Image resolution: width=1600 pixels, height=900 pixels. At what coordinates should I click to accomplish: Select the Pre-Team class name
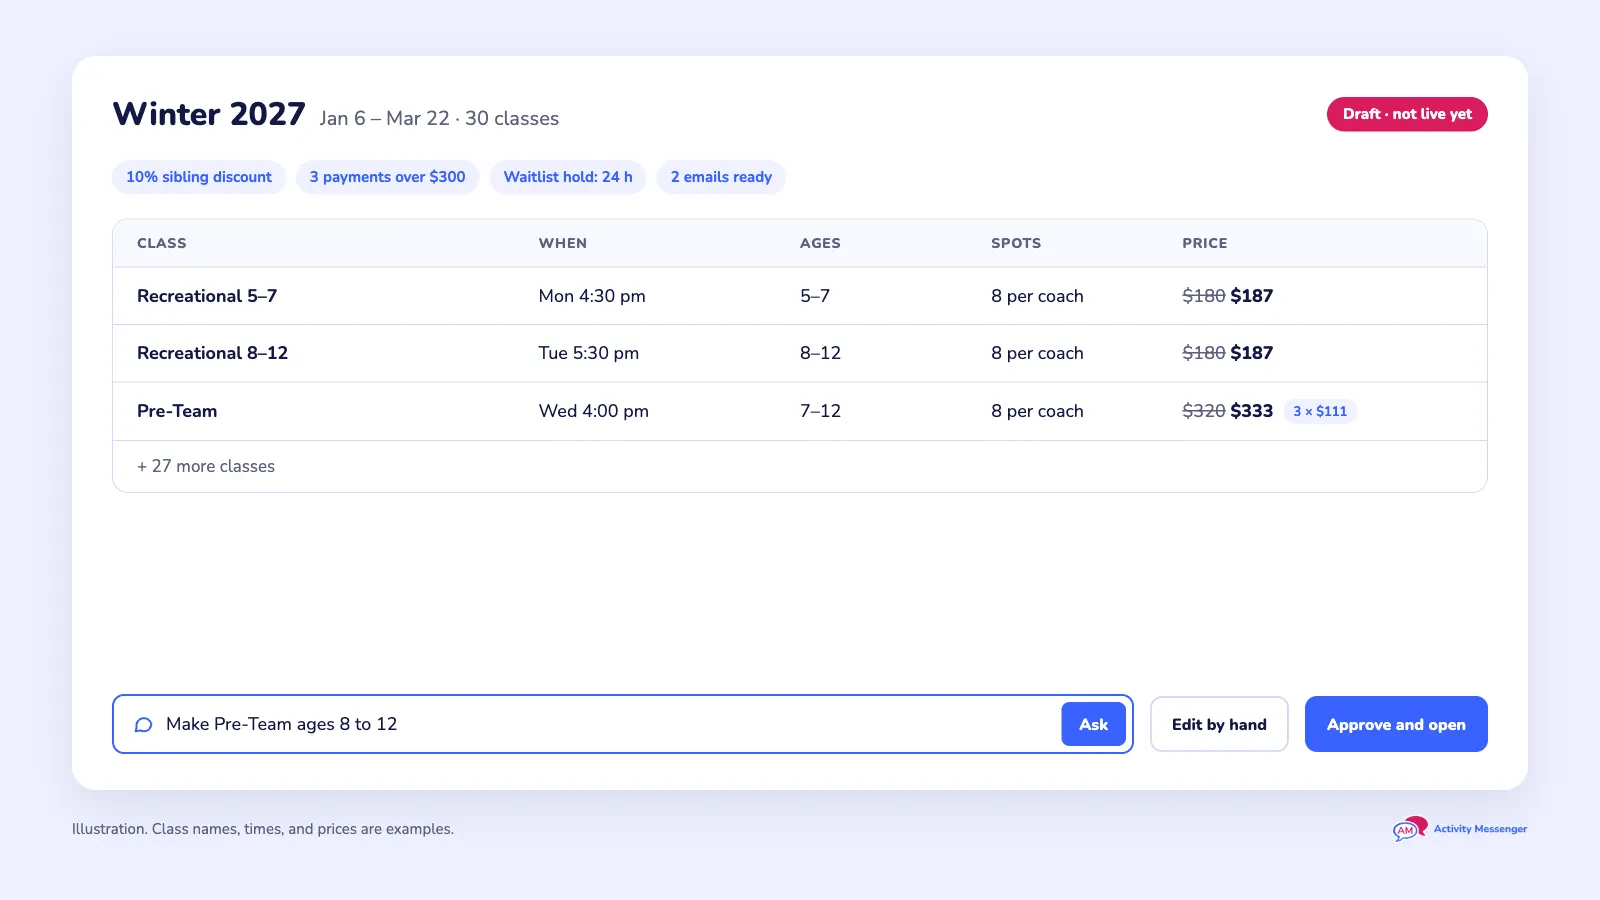point(177,411)
